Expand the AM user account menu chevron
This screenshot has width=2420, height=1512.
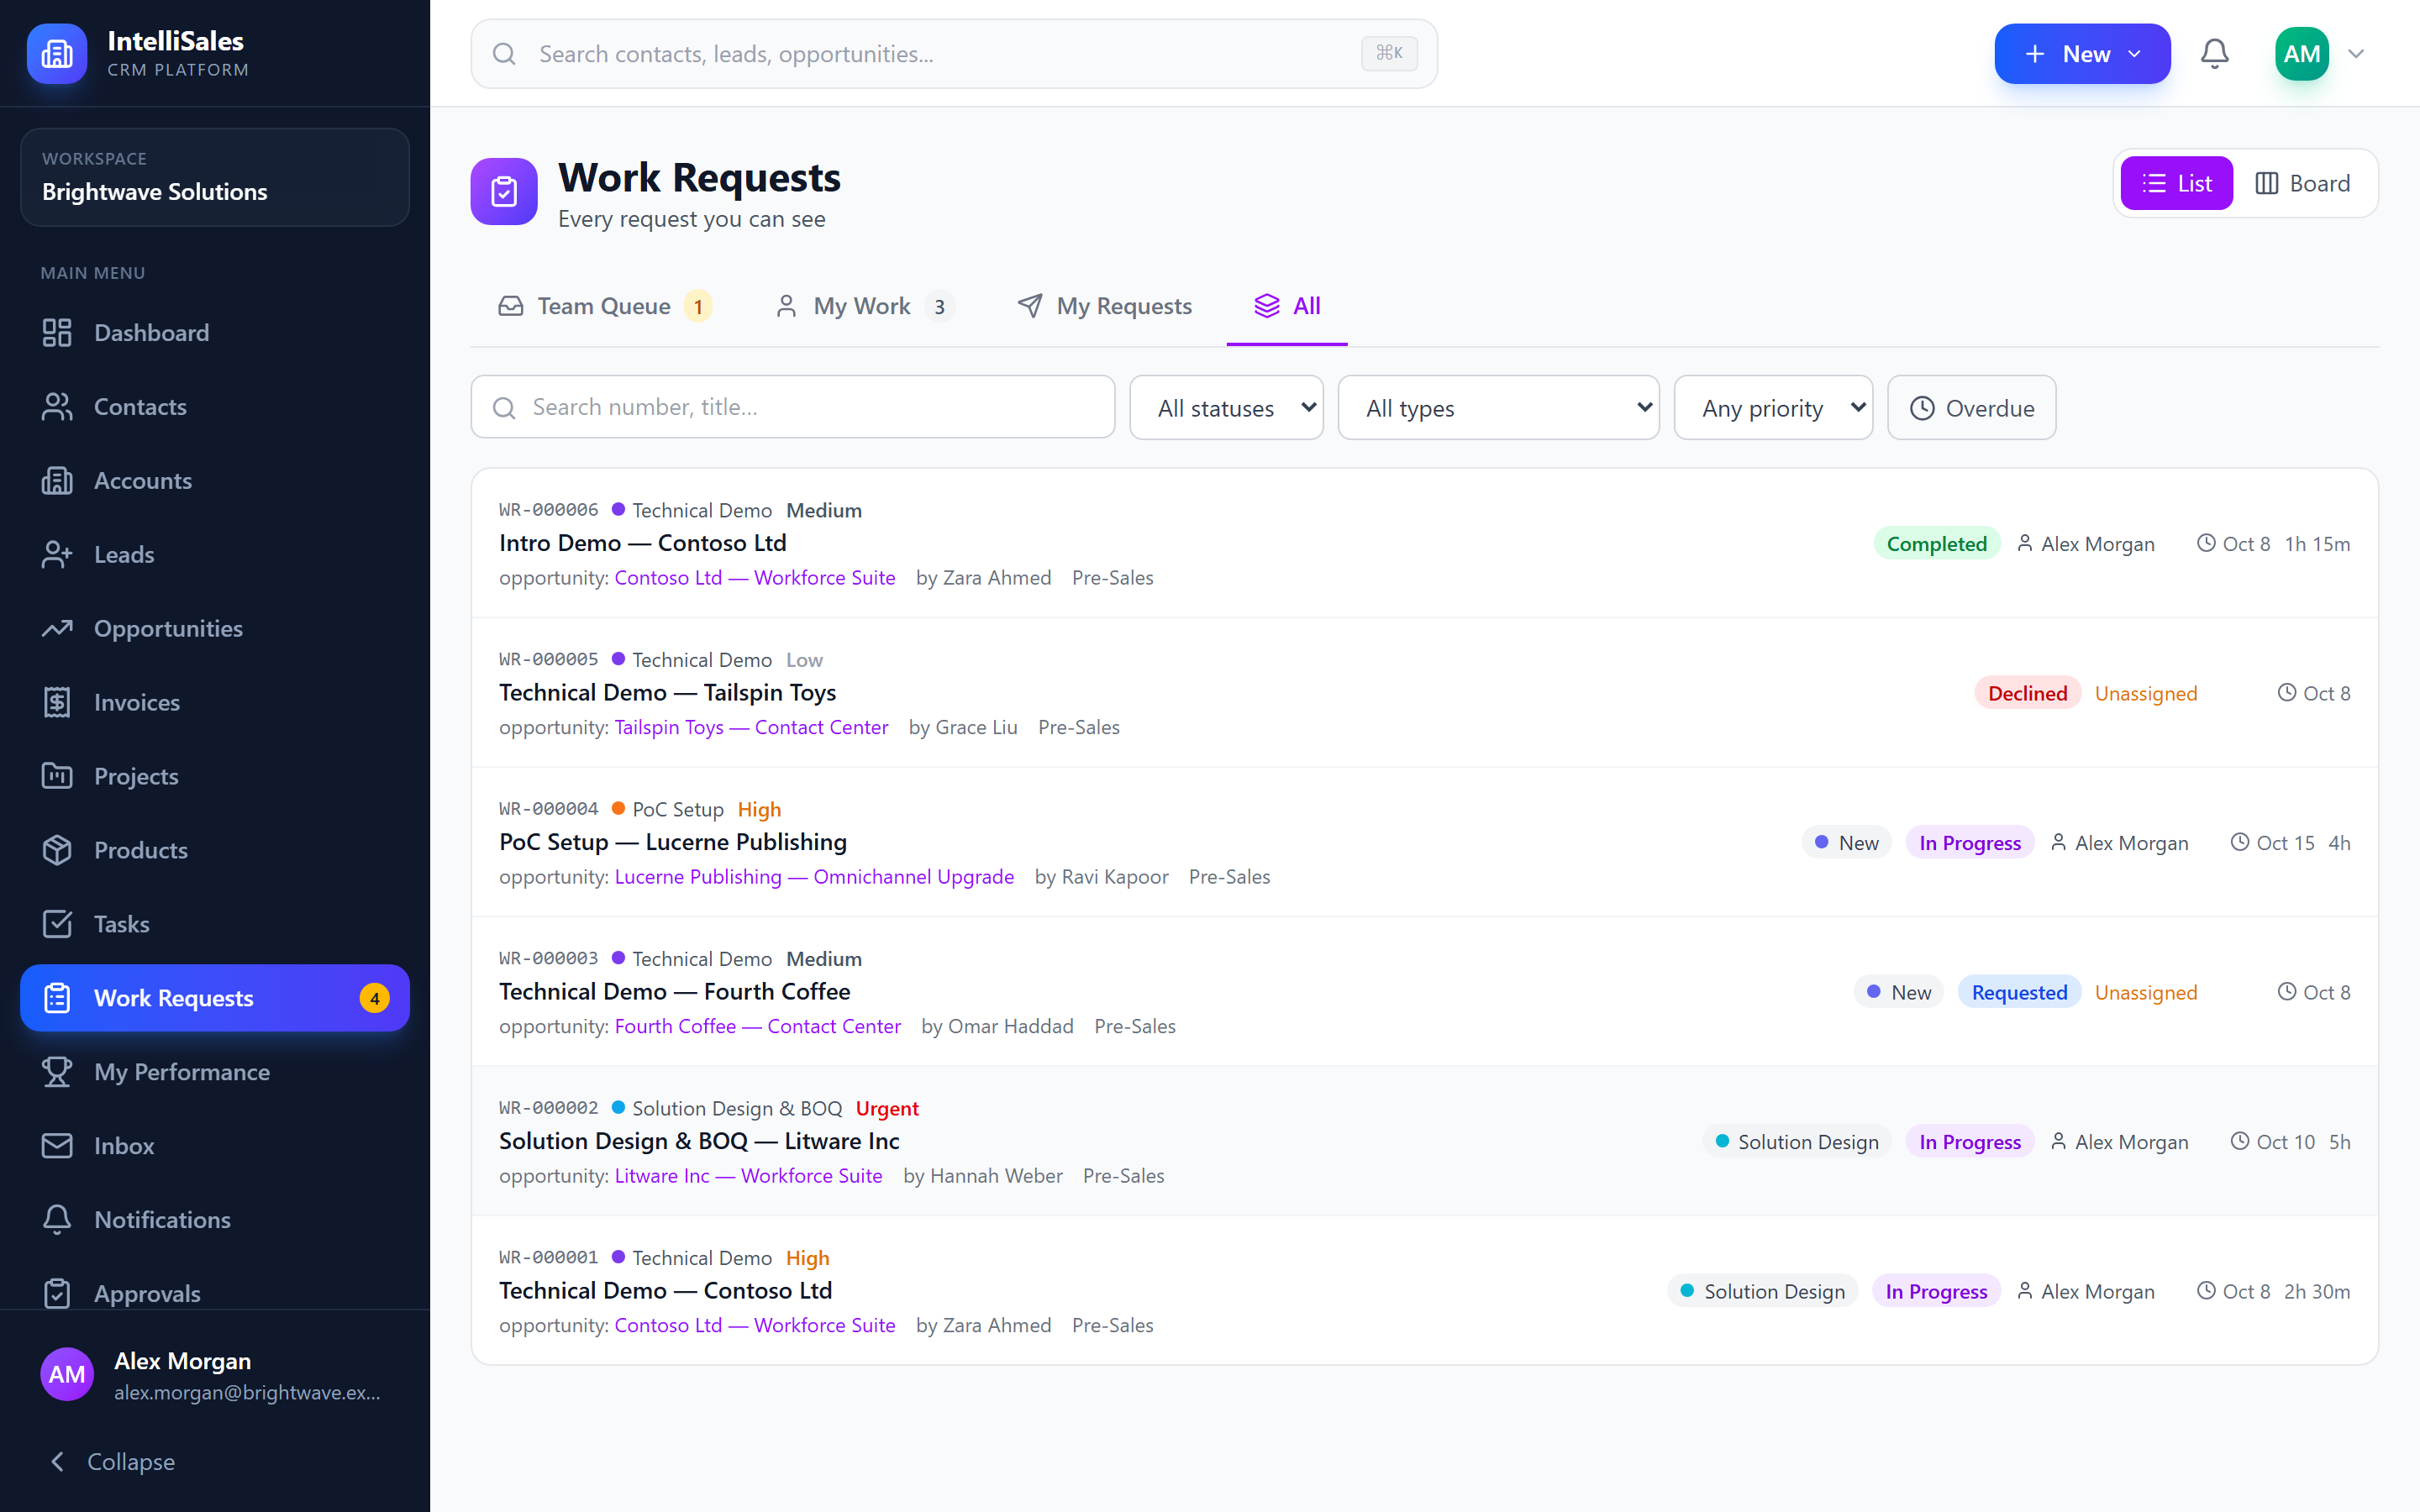(2355, 54)
